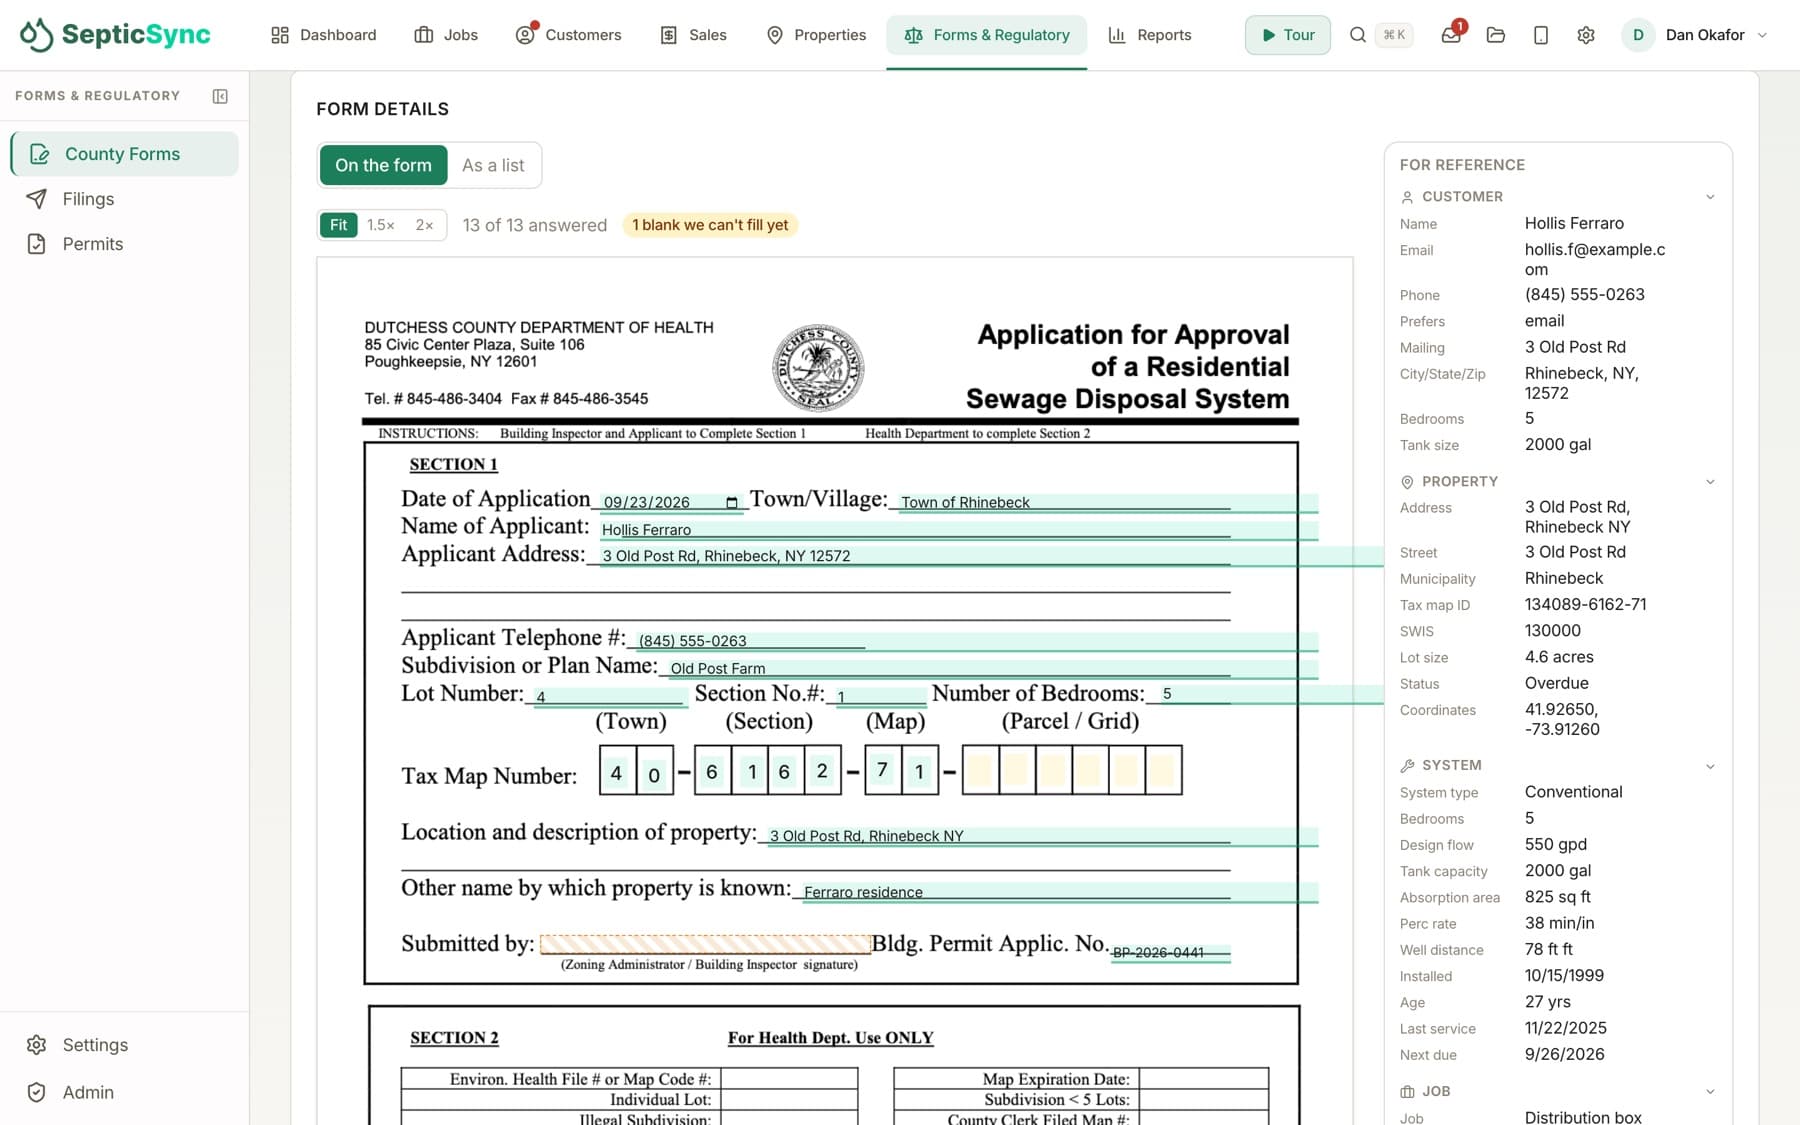1800x1125 pixels.
Task: Open Settings in the sidebar
Action: 125,1045
